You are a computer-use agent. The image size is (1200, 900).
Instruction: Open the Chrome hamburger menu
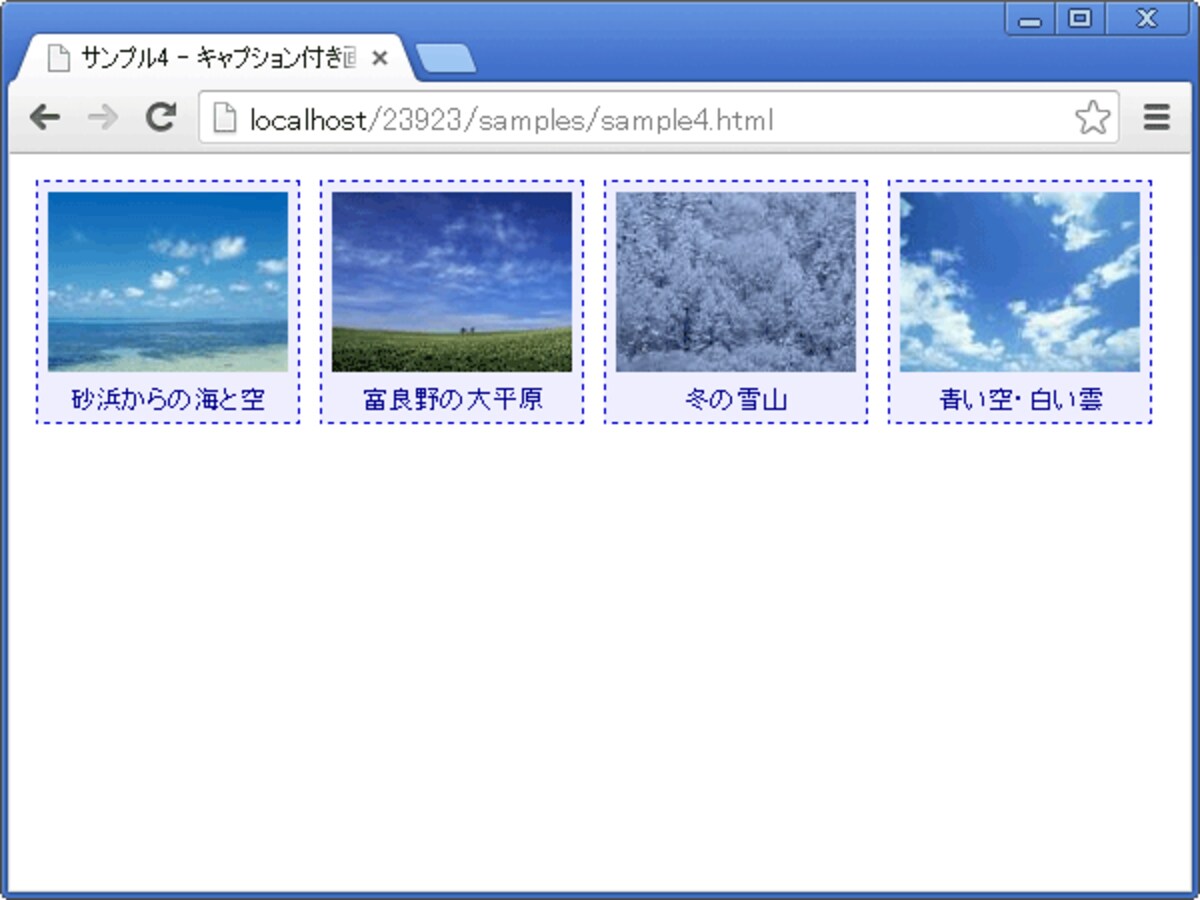[x=1157, y=118]
